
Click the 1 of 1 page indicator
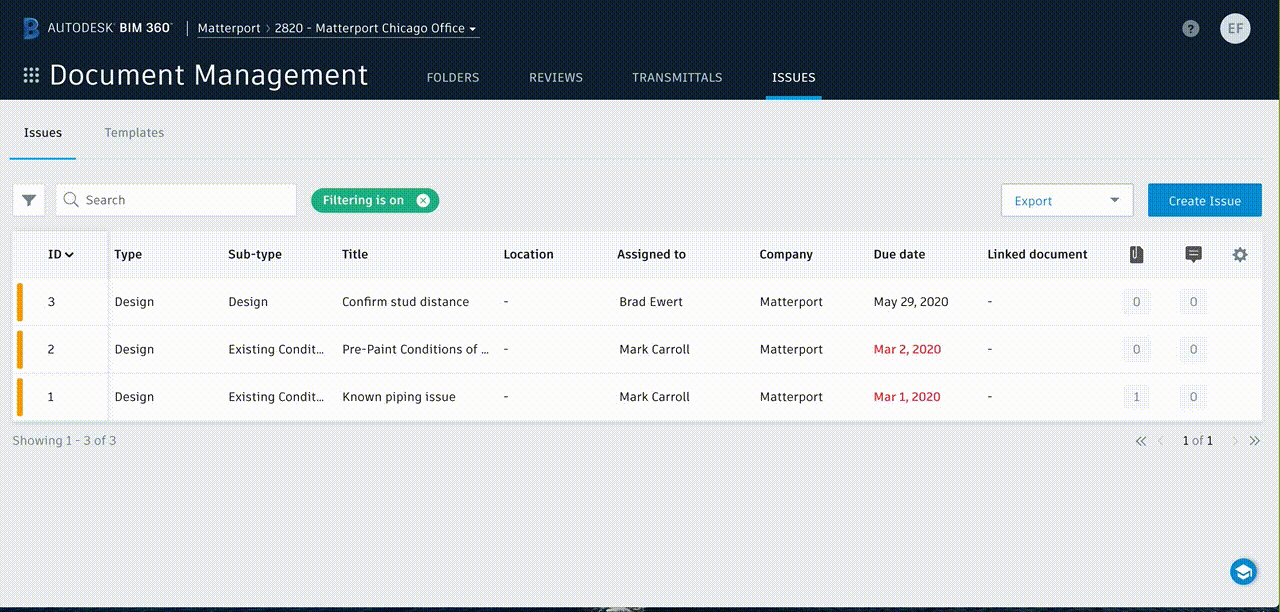(1198, 441)
